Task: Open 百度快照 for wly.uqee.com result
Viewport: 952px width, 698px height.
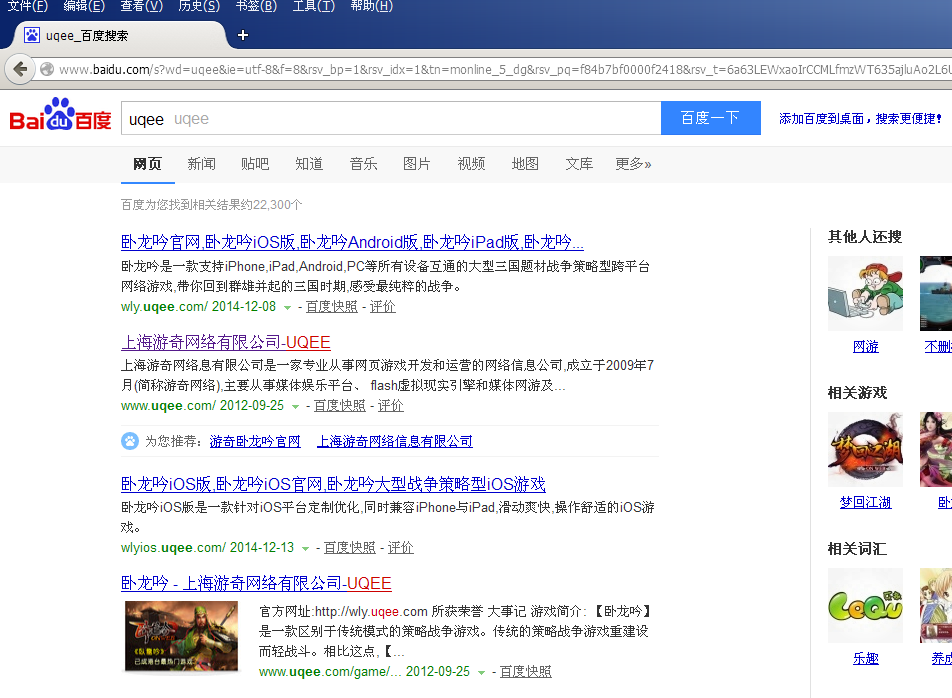Action: [x=332, y=307]
